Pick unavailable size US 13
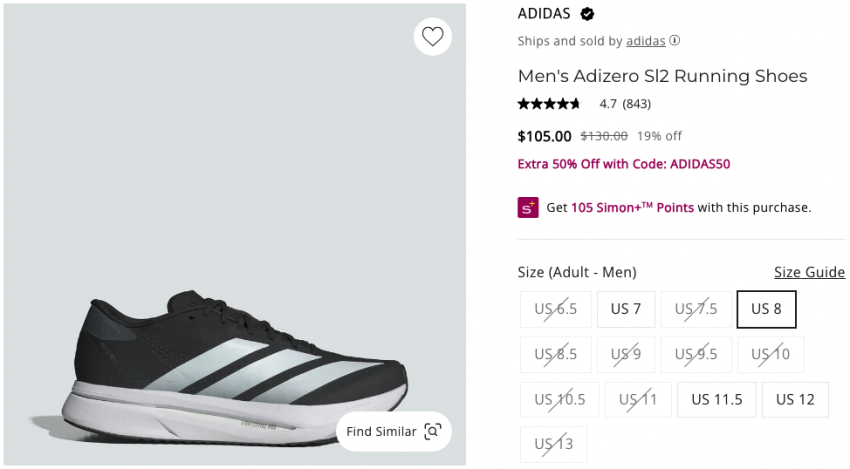850x469 pixels. tap(553, 444)
